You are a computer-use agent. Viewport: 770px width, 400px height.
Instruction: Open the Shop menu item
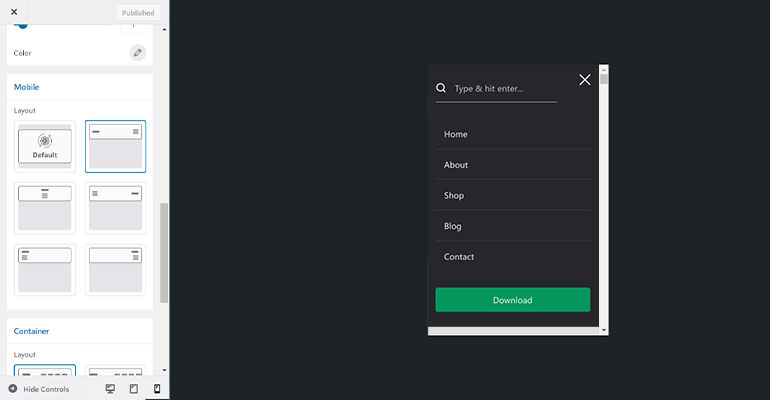click(x=454, y=195)
